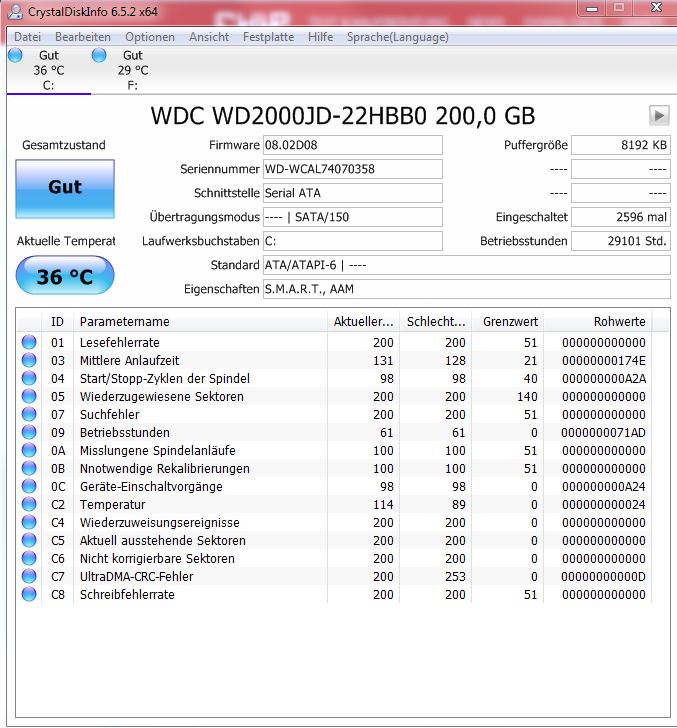Select raw value 000000000024
Viewport: 677px width, 728px height.
(x=604, y=504)
